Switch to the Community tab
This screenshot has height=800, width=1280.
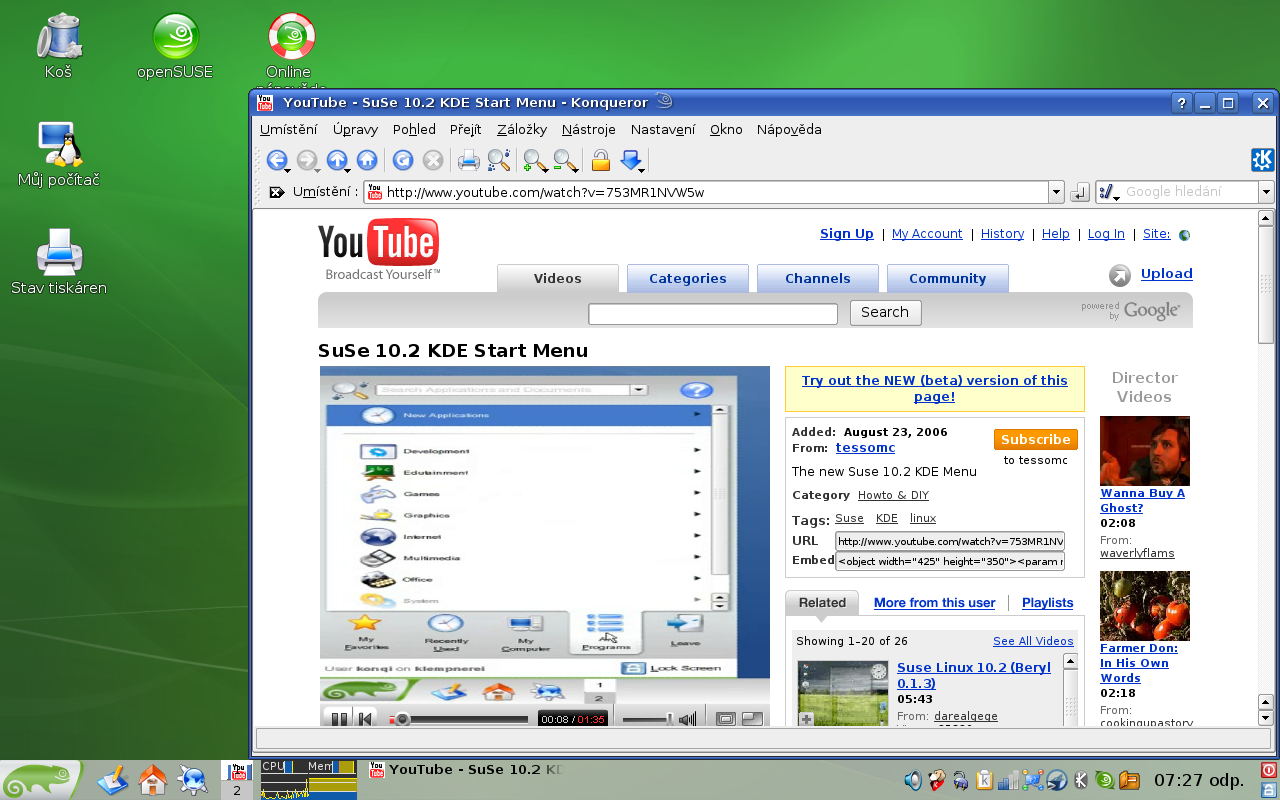pyautogui.click(x=948, y=278)
